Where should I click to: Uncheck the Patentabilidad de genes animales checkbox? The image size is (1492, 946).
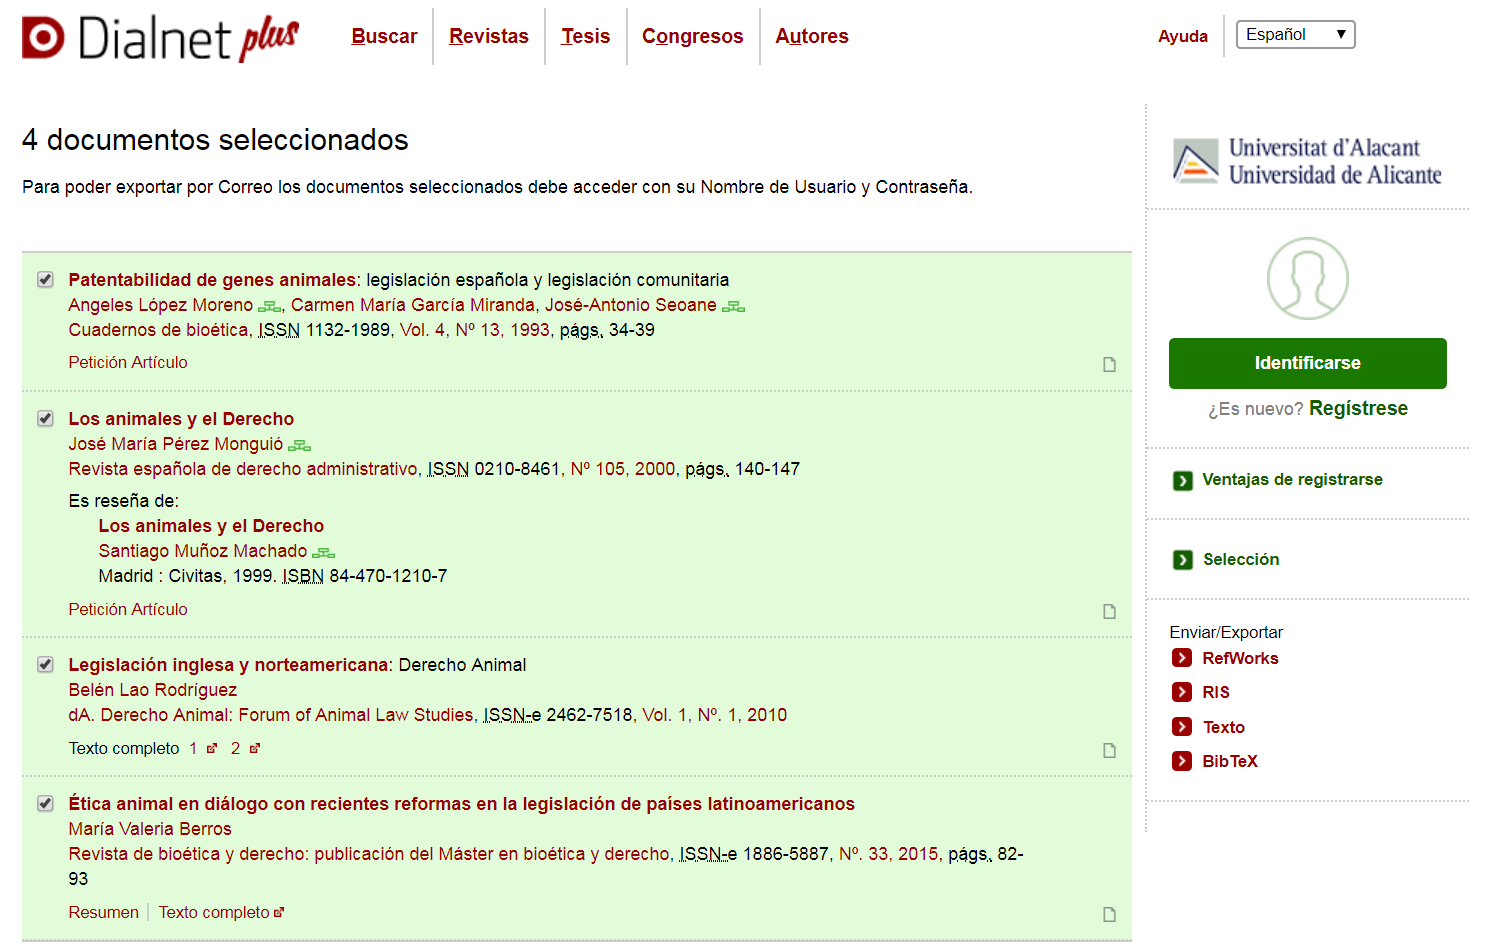click(45, 280)
